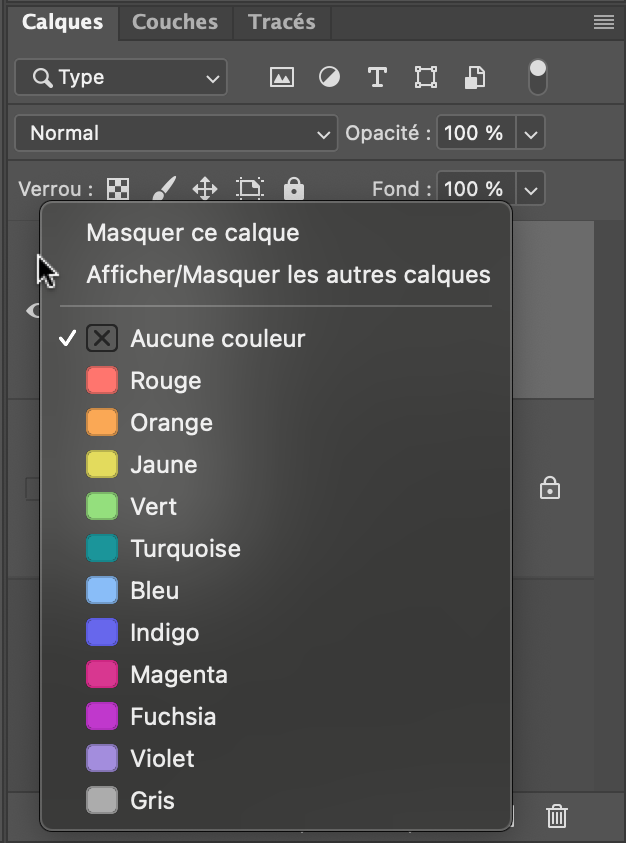Switch to the Couches tab
626x843 pixels.
174,22
